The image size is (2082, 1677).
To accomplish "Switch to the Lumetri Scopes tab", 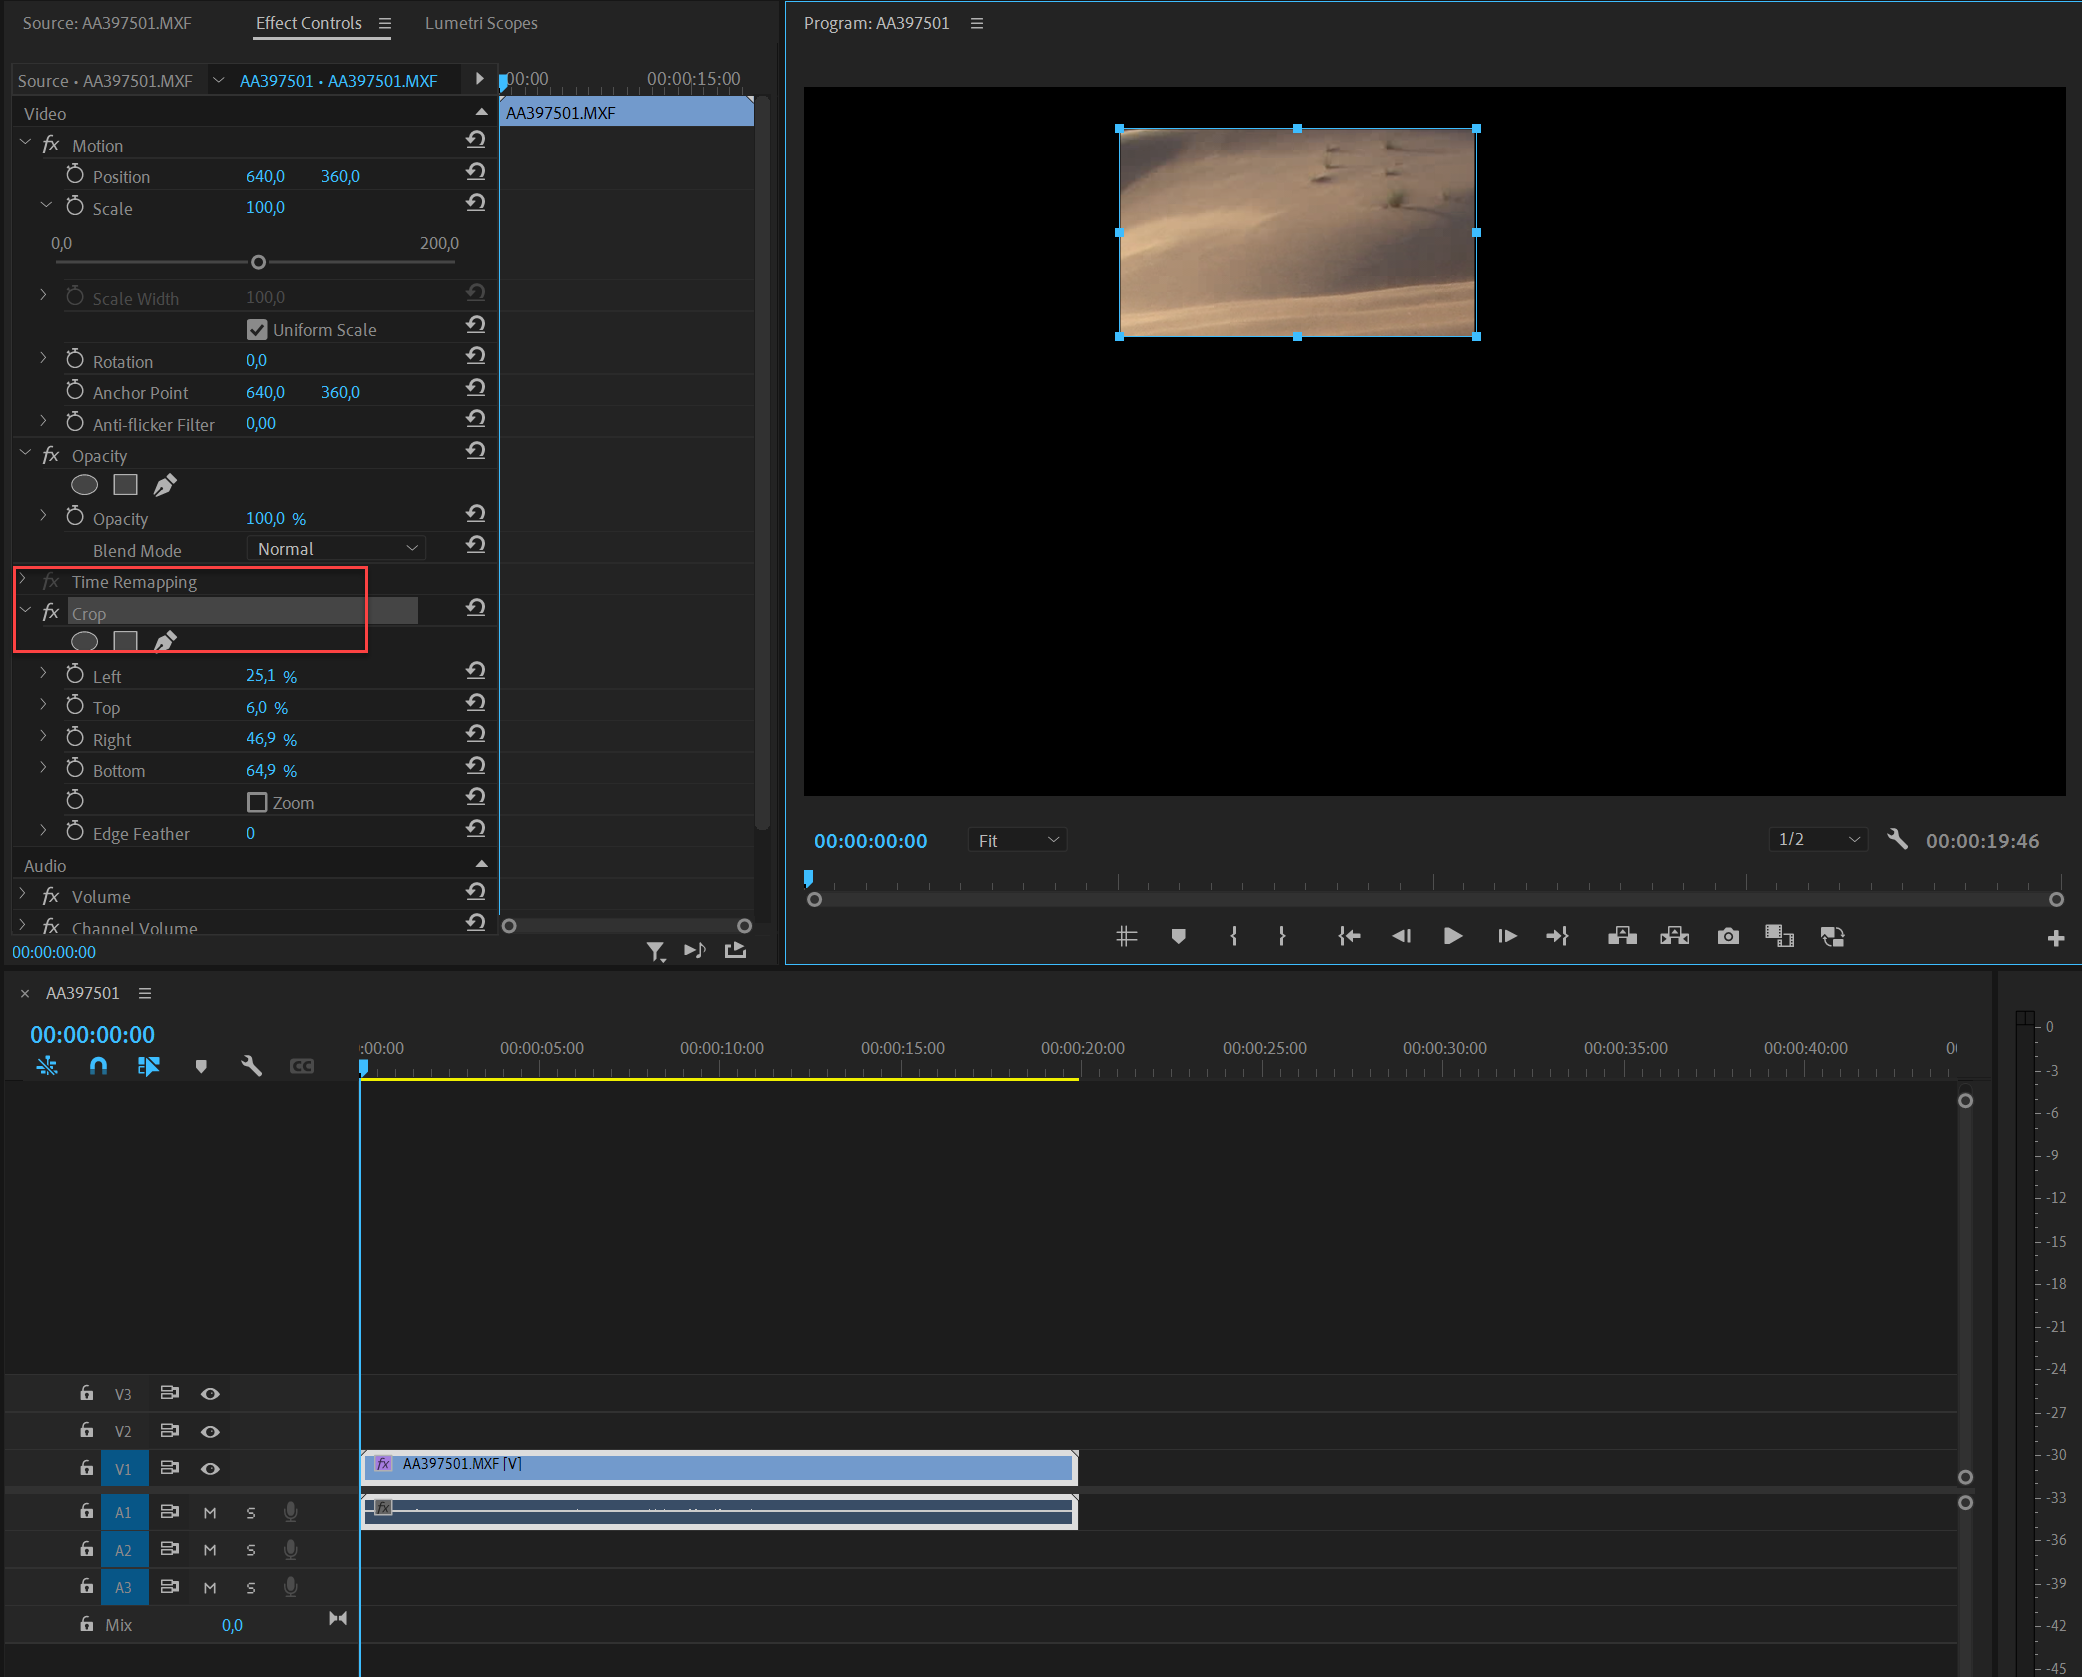I will pos(481,23).
